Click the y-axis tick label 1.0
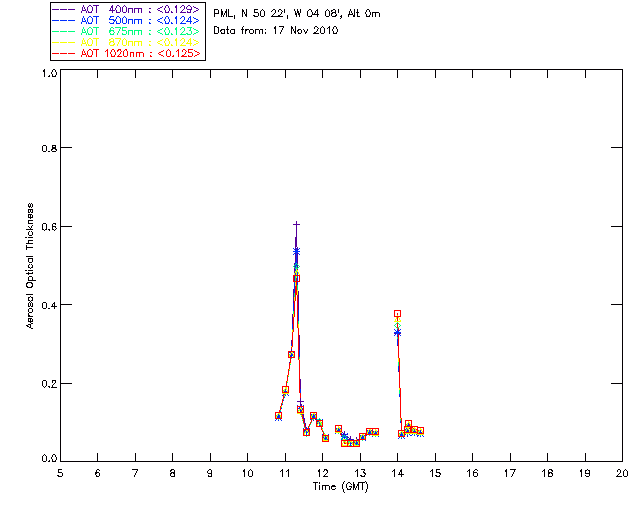 tap(49, 73)
